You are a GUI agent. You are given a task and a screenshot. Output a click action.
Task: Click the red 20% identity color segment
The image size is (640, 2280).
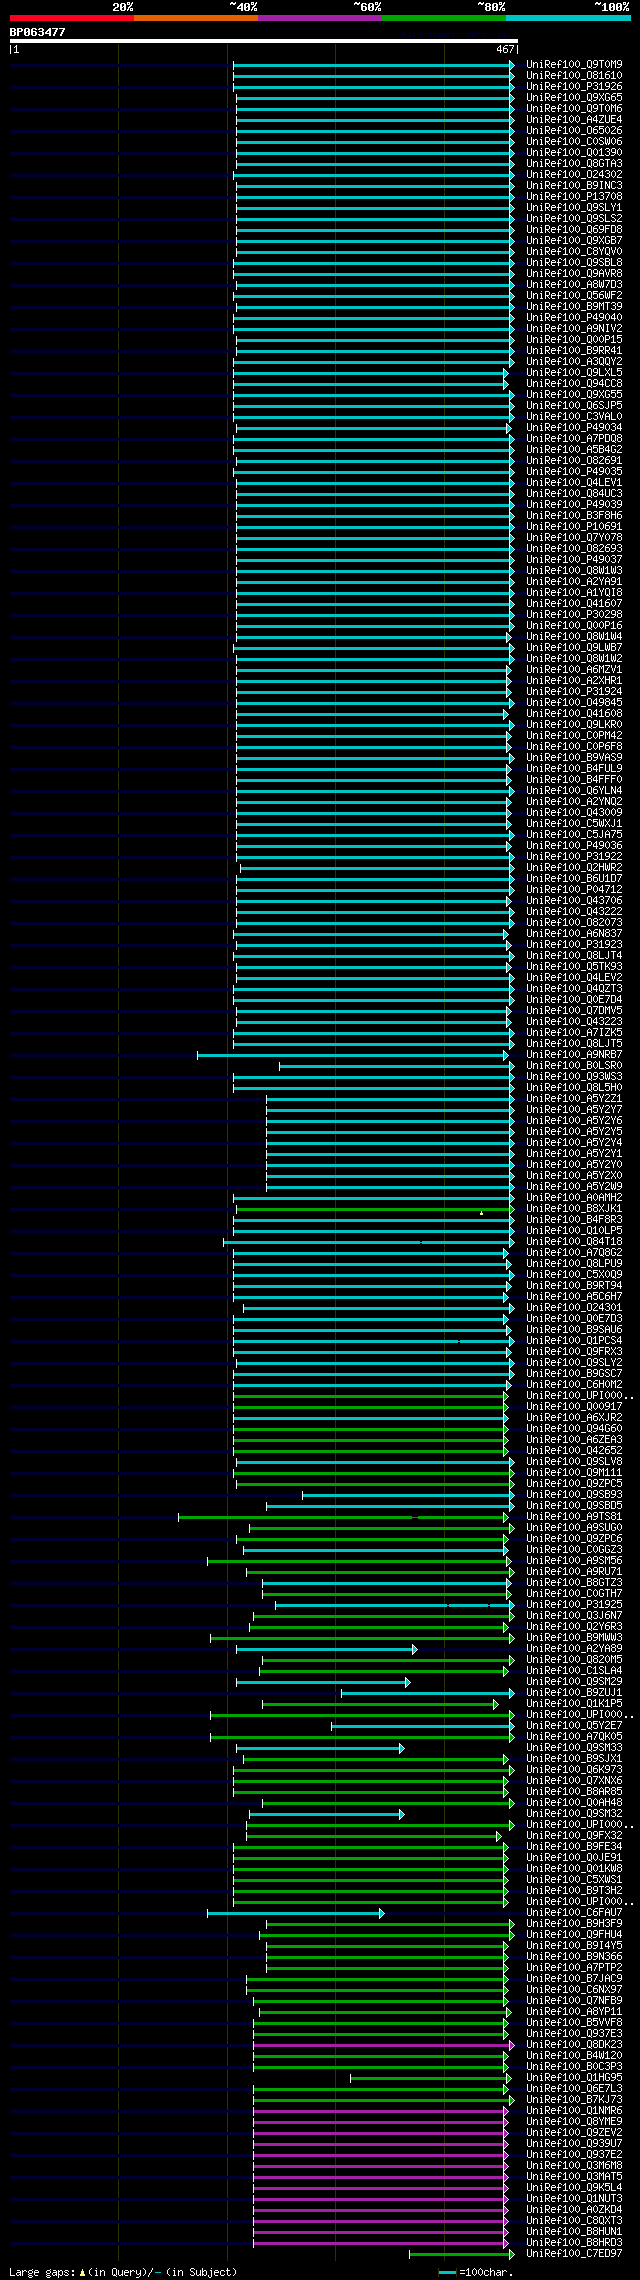point(72,18)
